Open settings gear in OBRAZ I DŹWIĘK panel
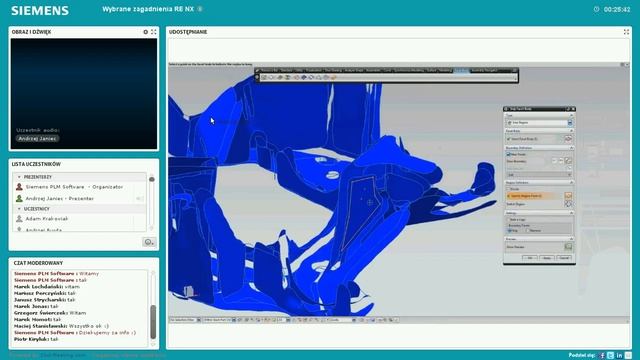640x360 pixels. pos(146,32)
